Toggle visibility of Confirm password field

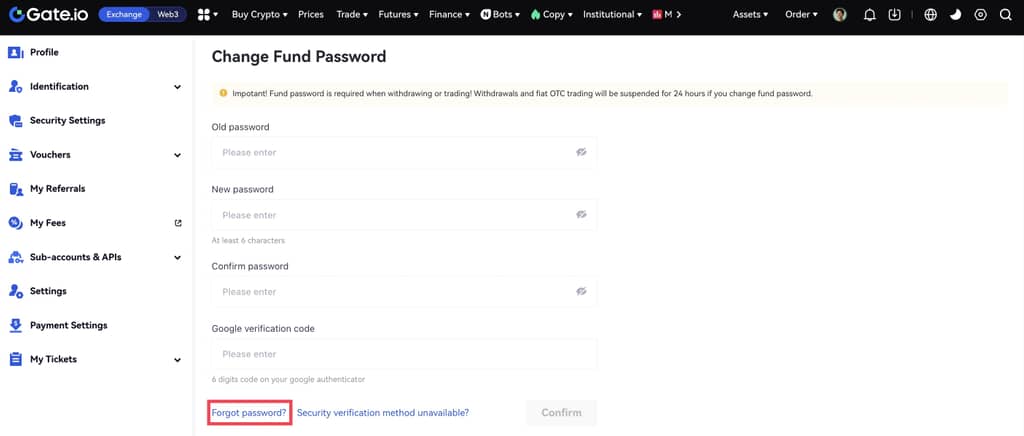tap(581, 292)
